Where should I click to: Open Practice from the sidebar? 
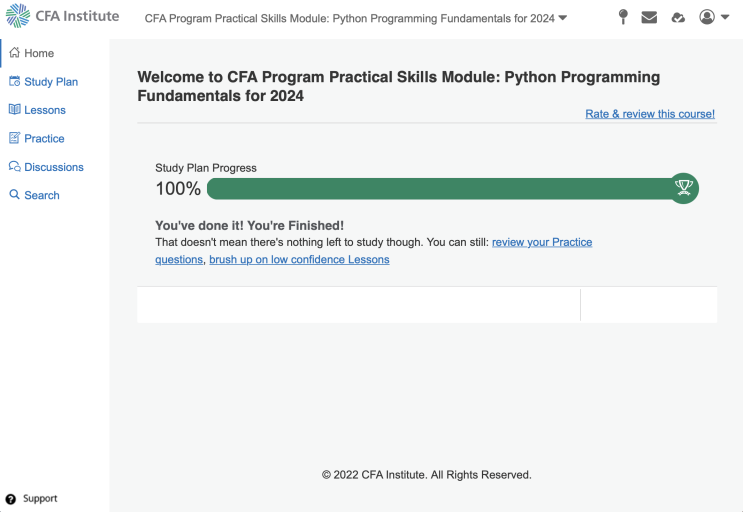click(x=44, y=139)
